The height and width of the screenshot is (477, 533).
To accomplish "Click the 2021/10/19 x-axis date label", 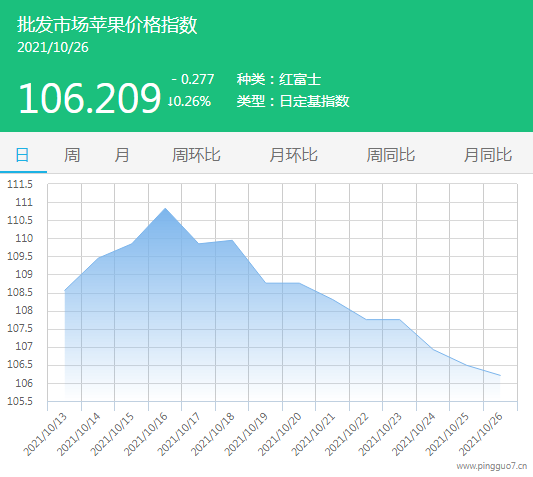I will [x=246, y=434].
